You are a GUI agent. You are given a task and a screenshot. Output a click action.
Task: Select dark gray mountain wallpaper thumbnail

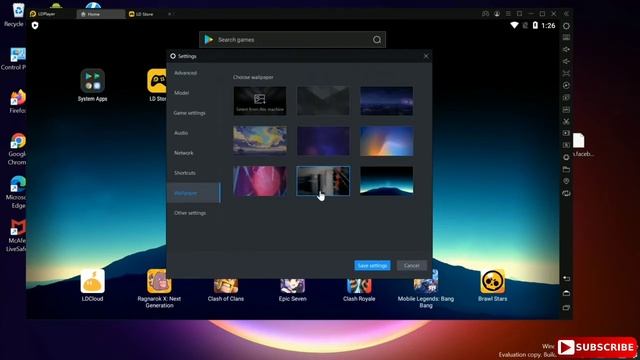click(323, 101)
